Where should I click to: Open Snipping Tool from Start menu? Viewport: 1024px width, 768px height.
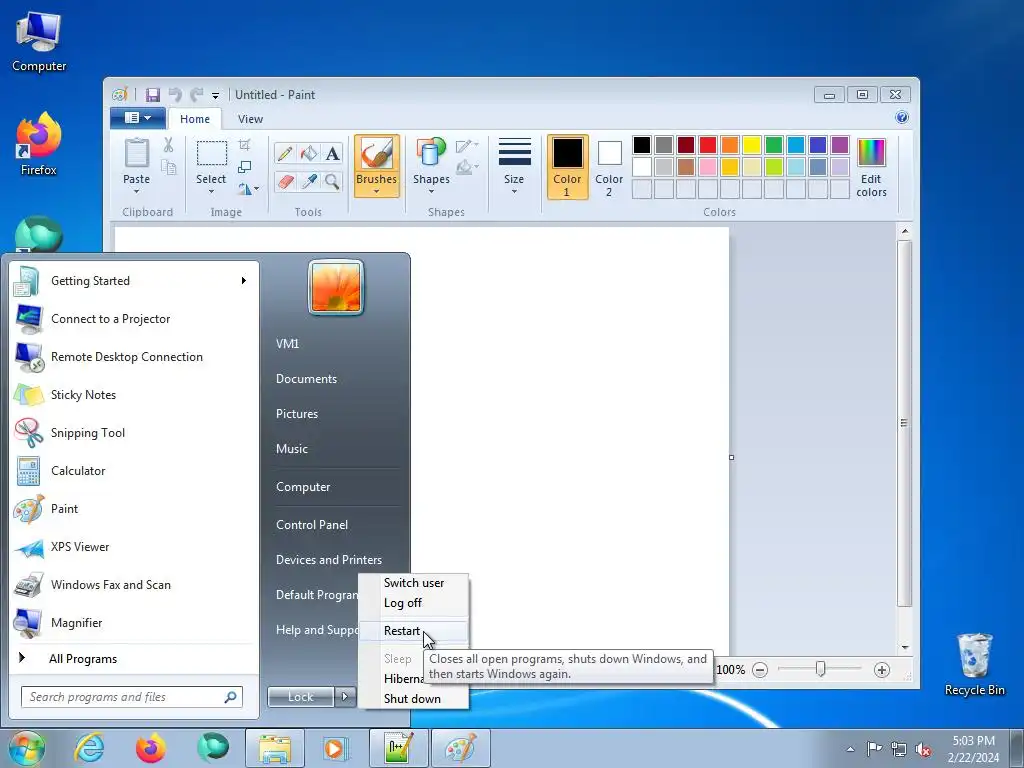135,433
